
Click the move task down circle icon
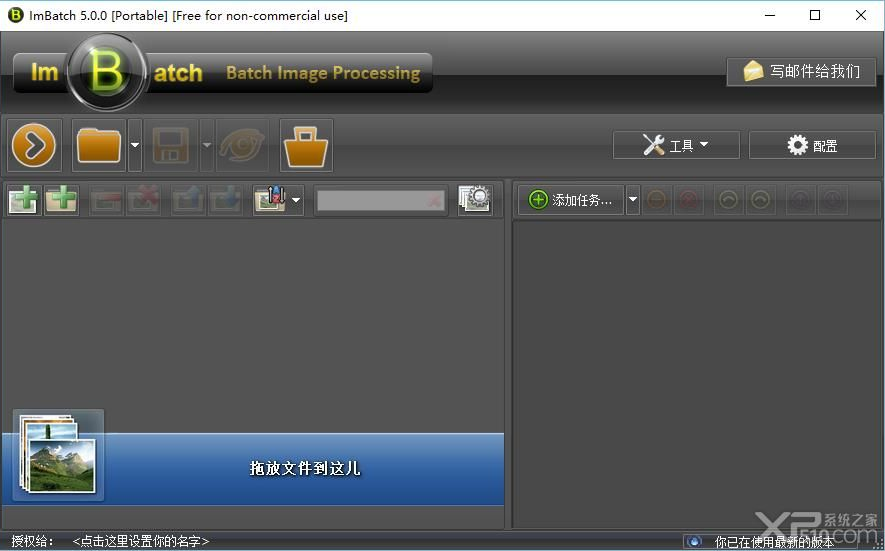[833, 200]
